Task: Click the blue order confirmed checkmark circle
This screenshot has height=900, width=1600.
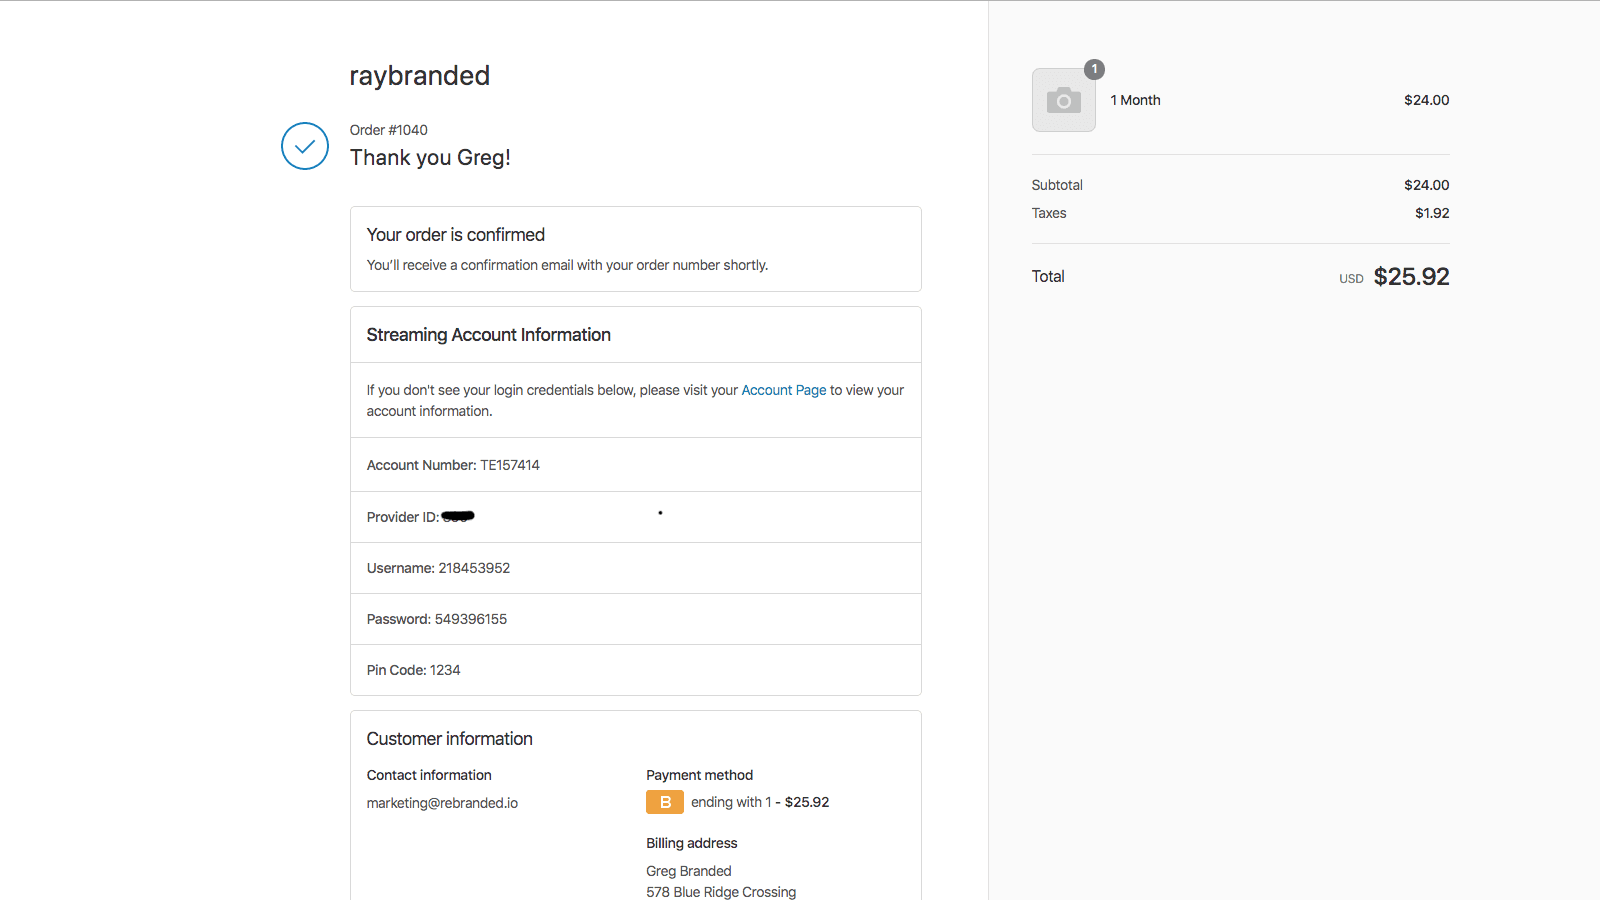Action: click(304, 146)
